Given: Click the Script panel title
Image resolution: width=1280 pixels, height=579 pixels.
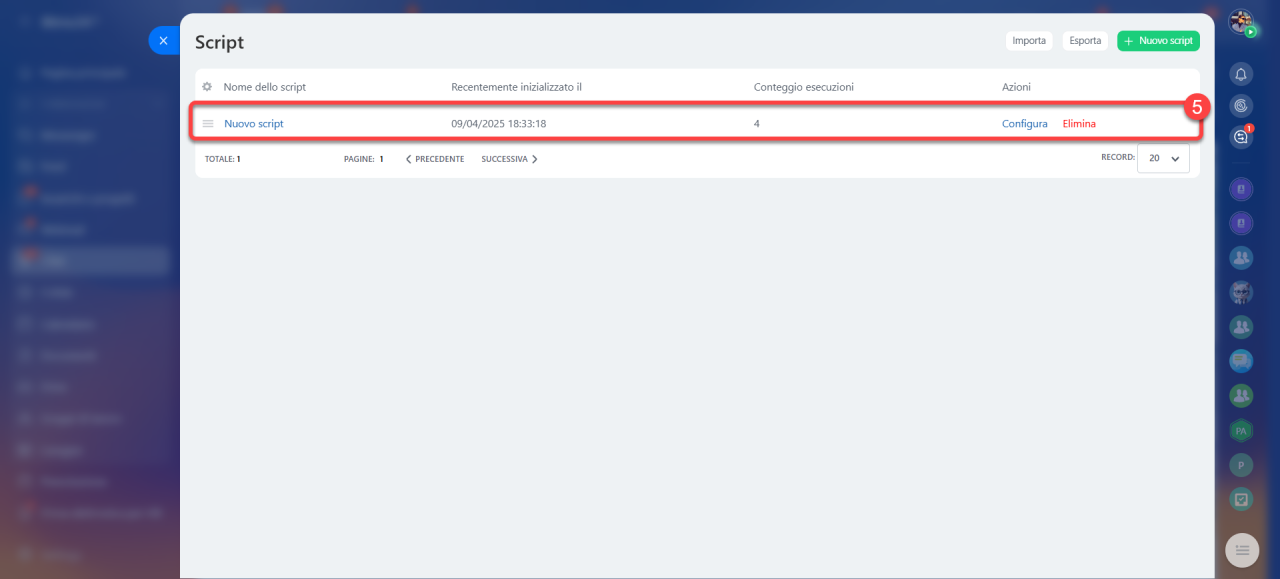Looking at the screenshot, I should coord(219,43).
